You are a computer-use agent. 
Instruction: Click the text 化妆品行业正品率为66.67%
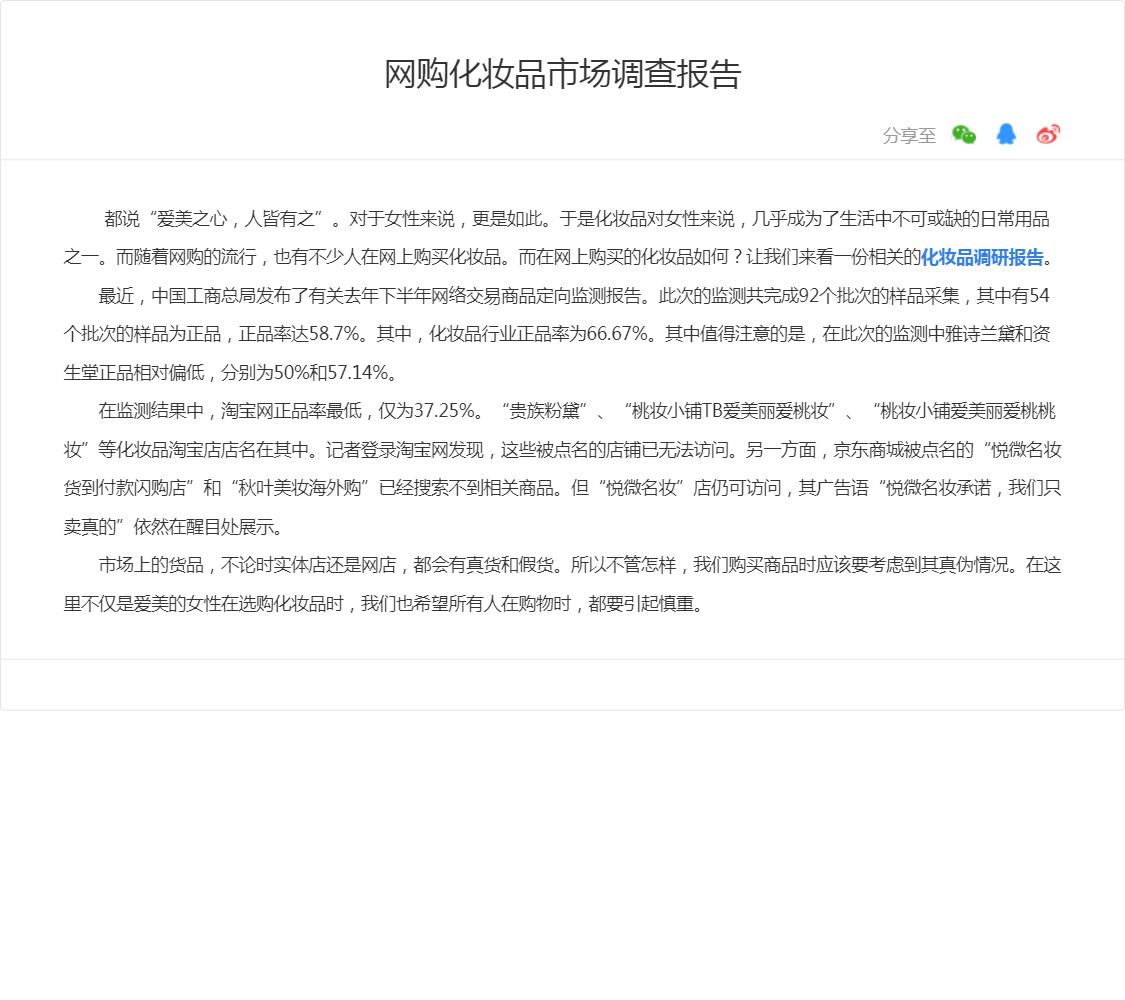(x=539, y=334)
